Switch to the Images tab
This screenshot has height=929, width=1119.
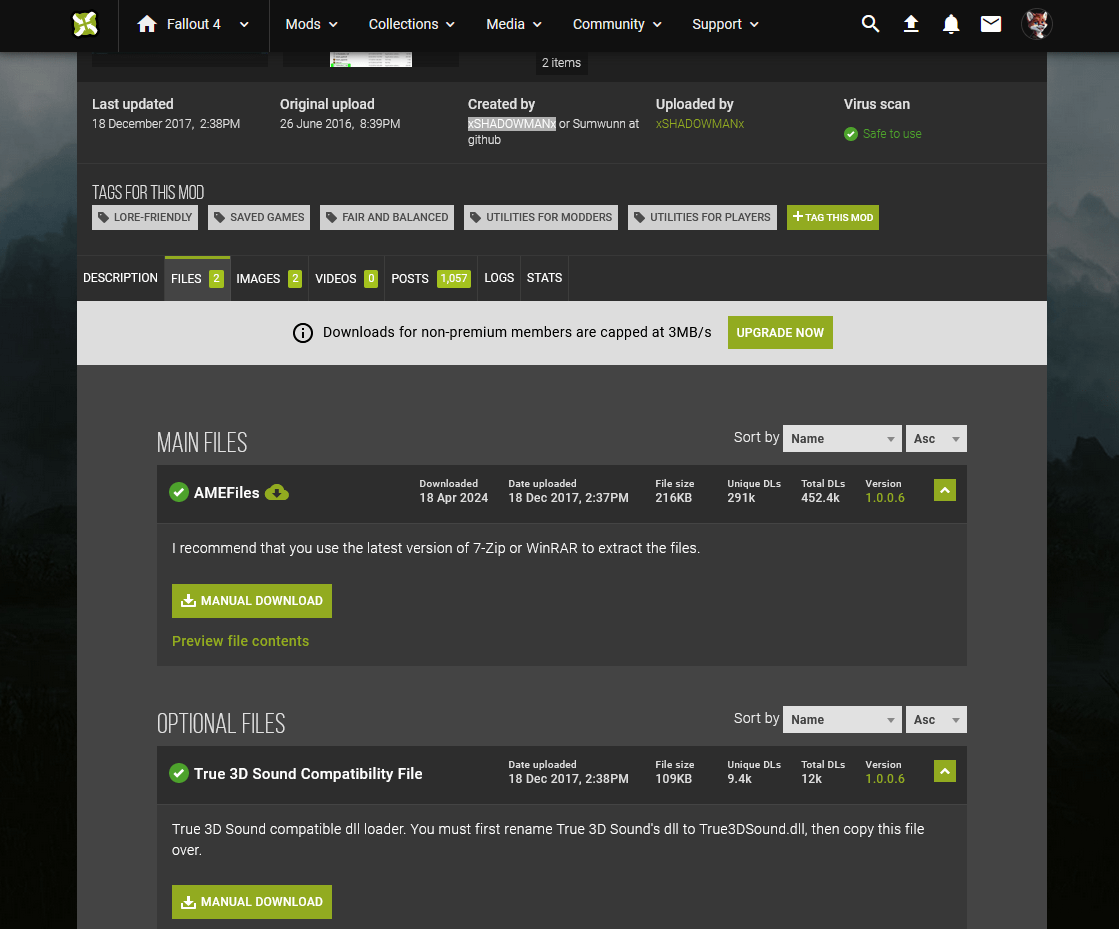269,278
